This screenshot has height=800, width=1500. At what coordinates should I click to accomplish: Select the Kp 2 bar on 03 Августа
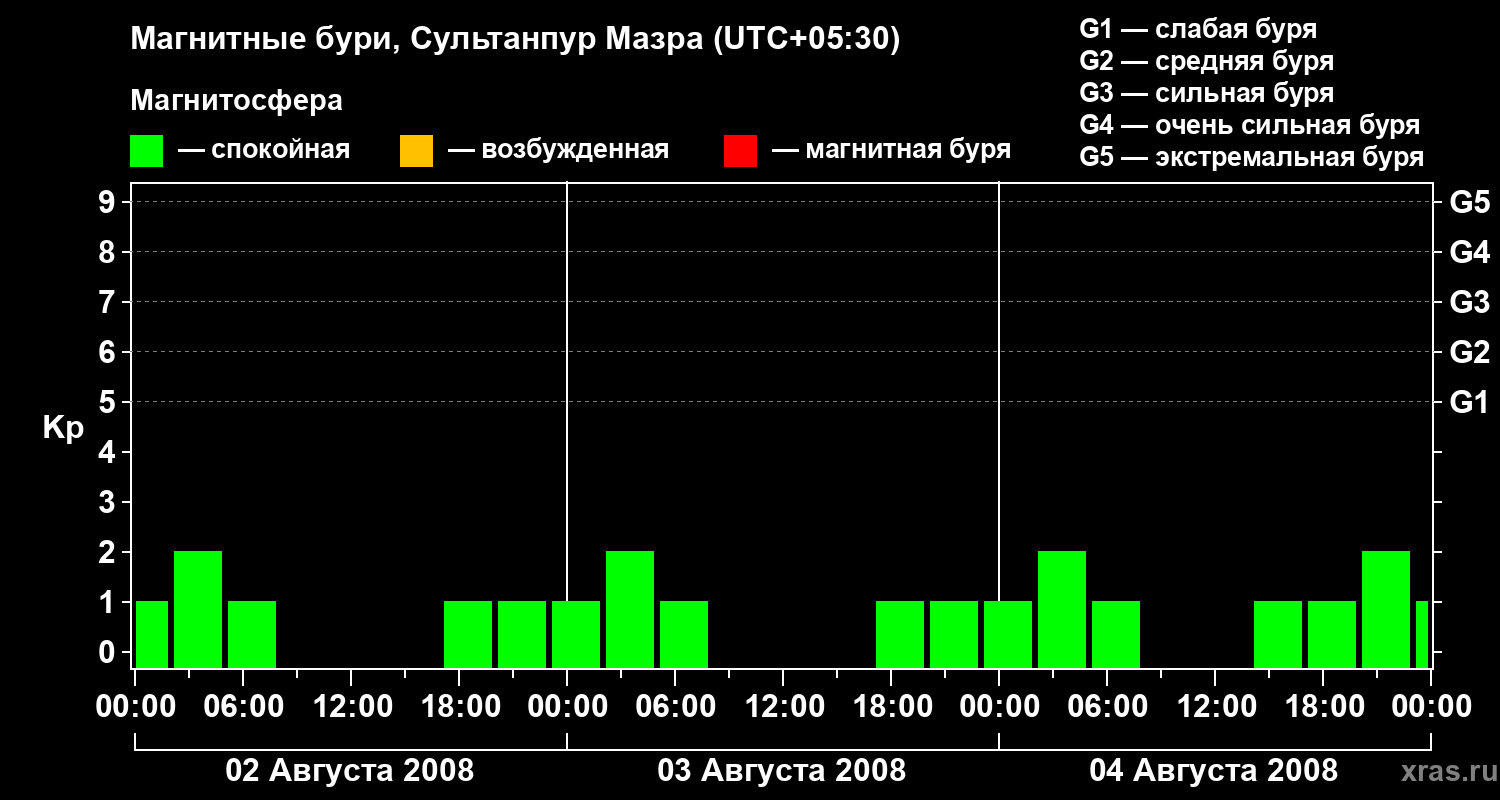click(630, 609)
